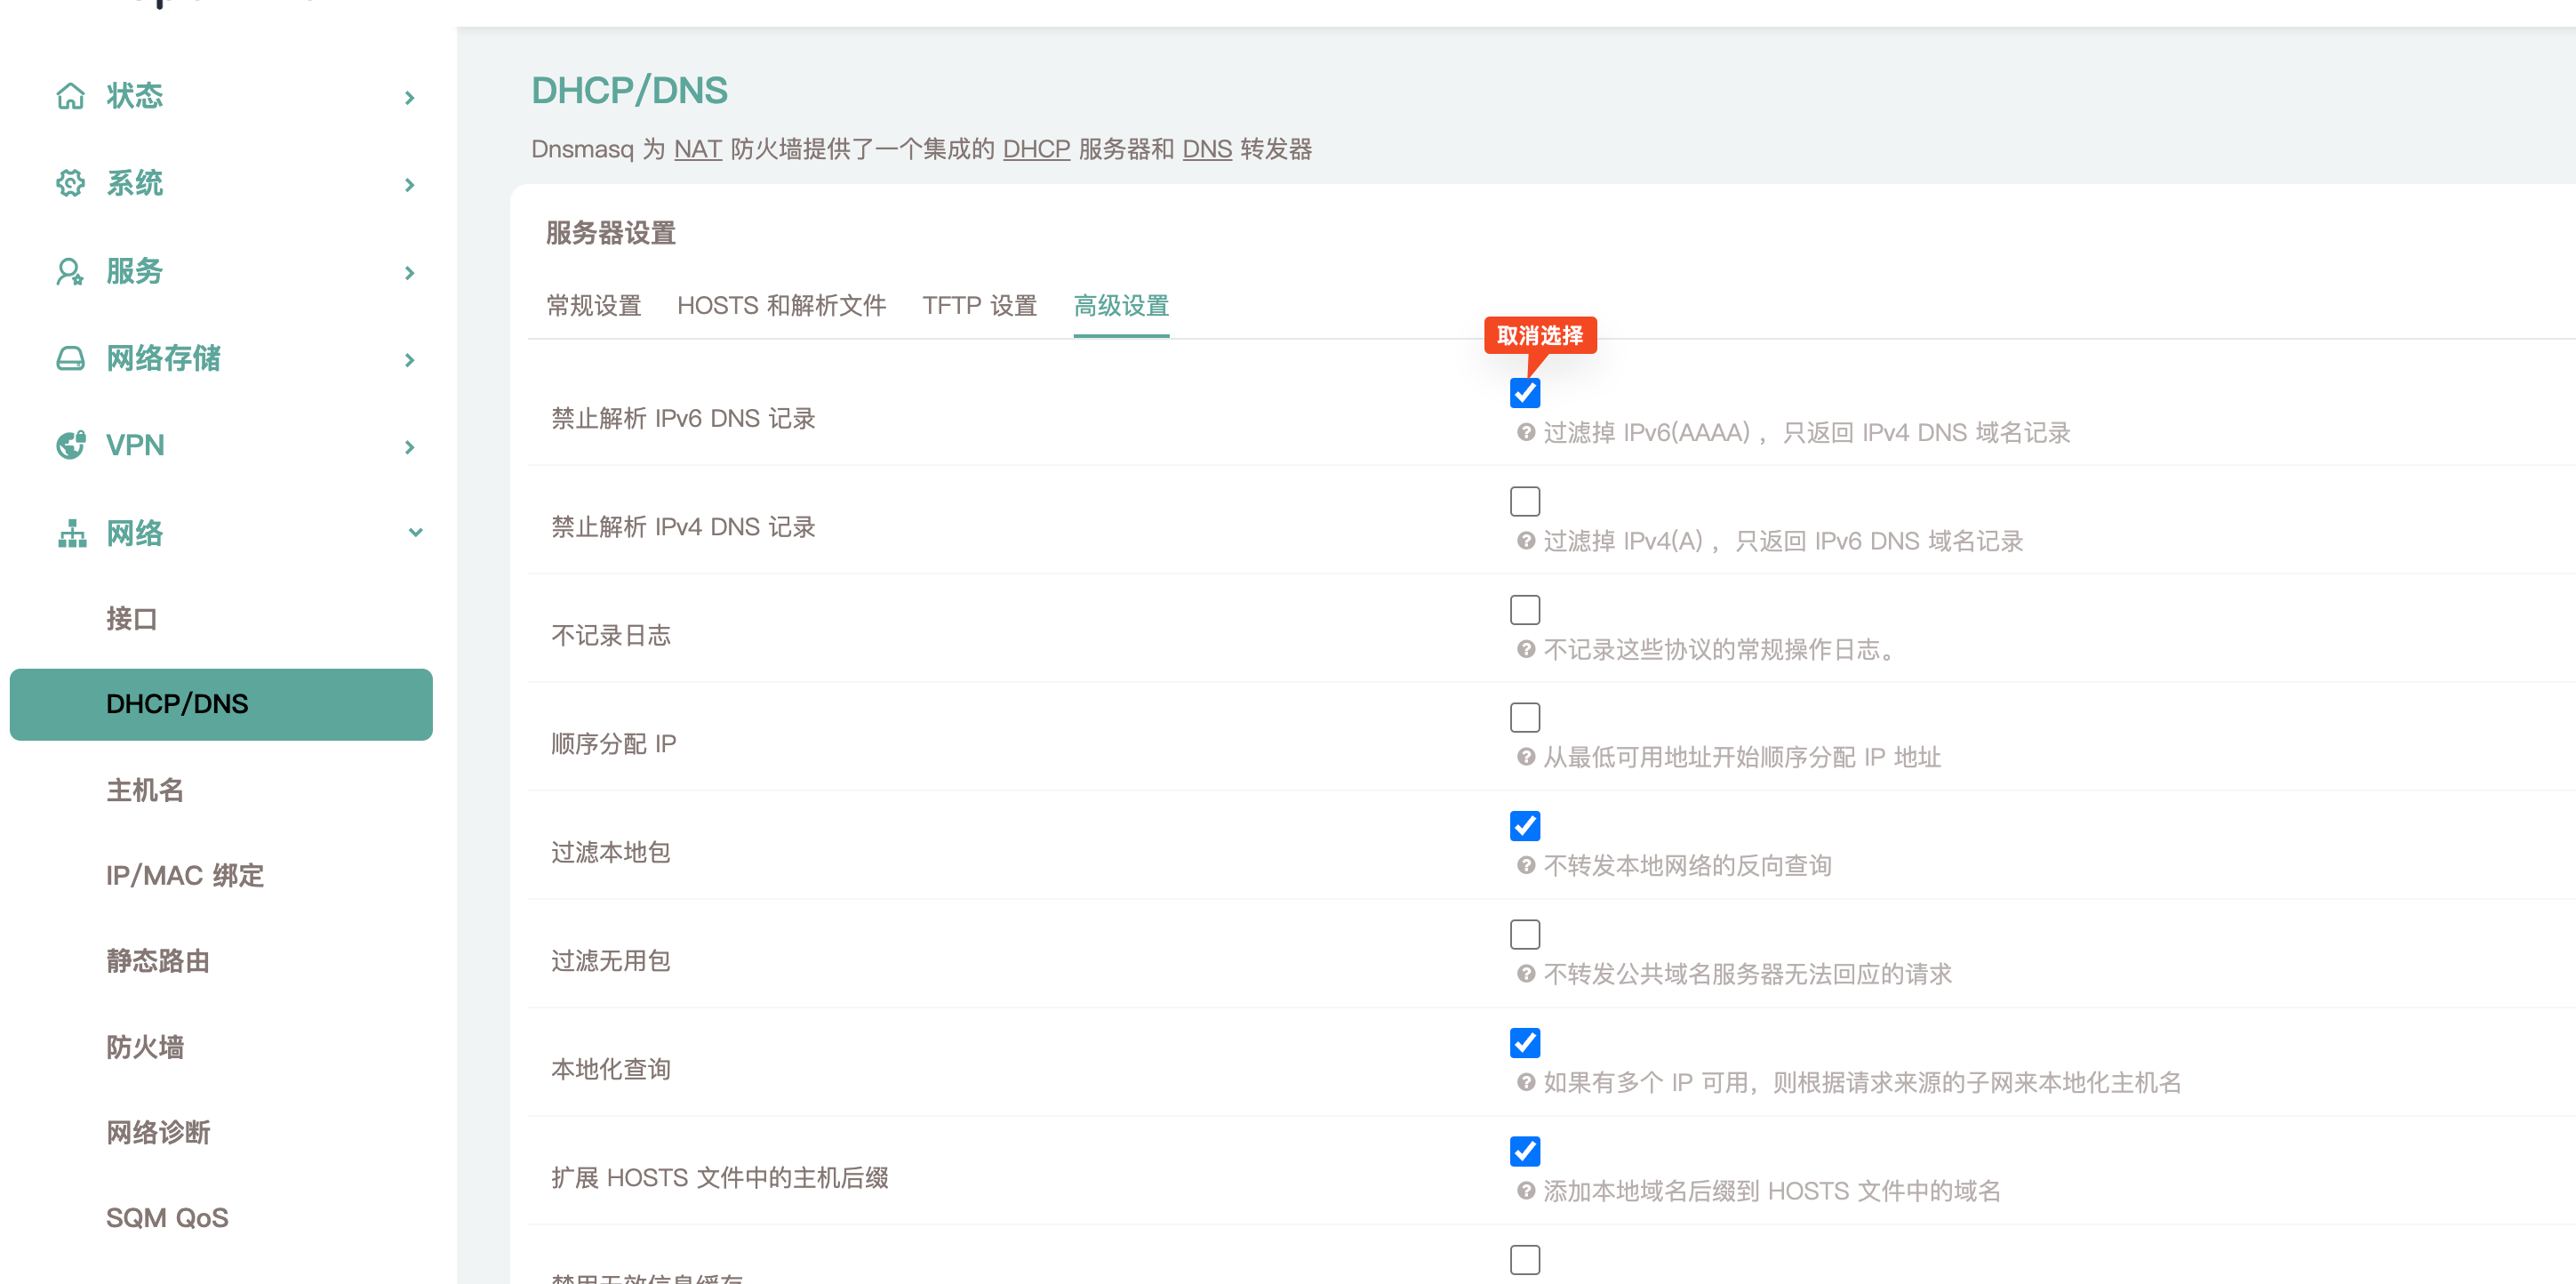
Task: Expand the 服务 menu chevron
Action: point(409,272)
